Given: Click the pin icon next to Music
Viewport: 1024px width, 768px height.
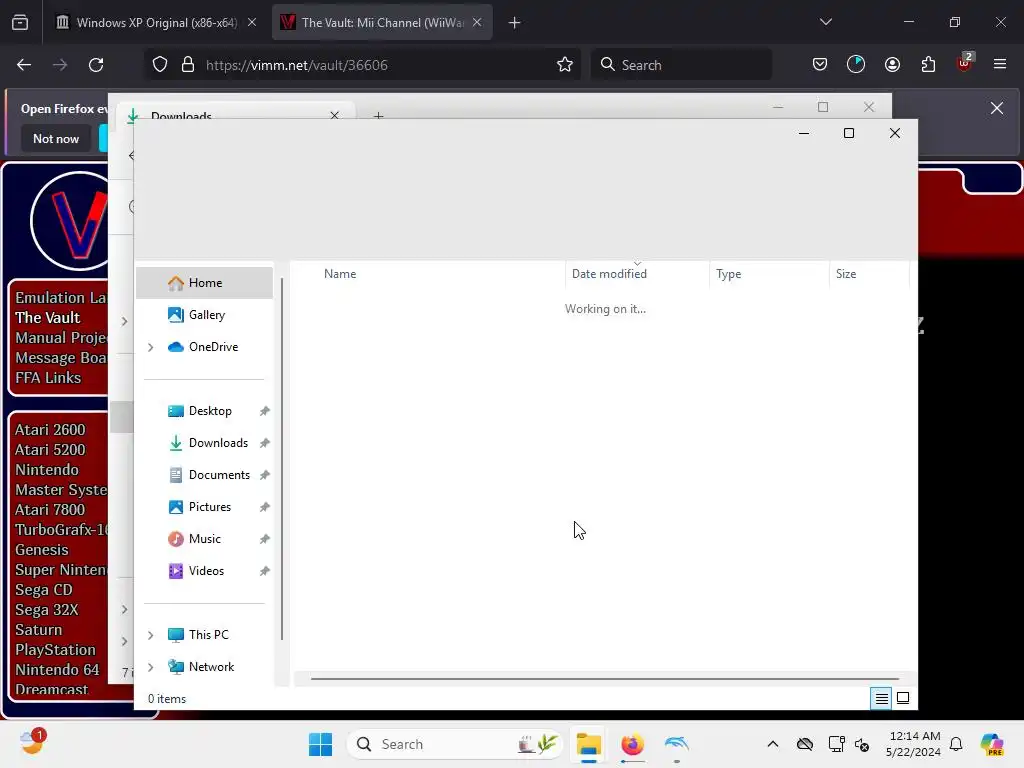Looking at the screenshot, I should click(x=264, y=539).
